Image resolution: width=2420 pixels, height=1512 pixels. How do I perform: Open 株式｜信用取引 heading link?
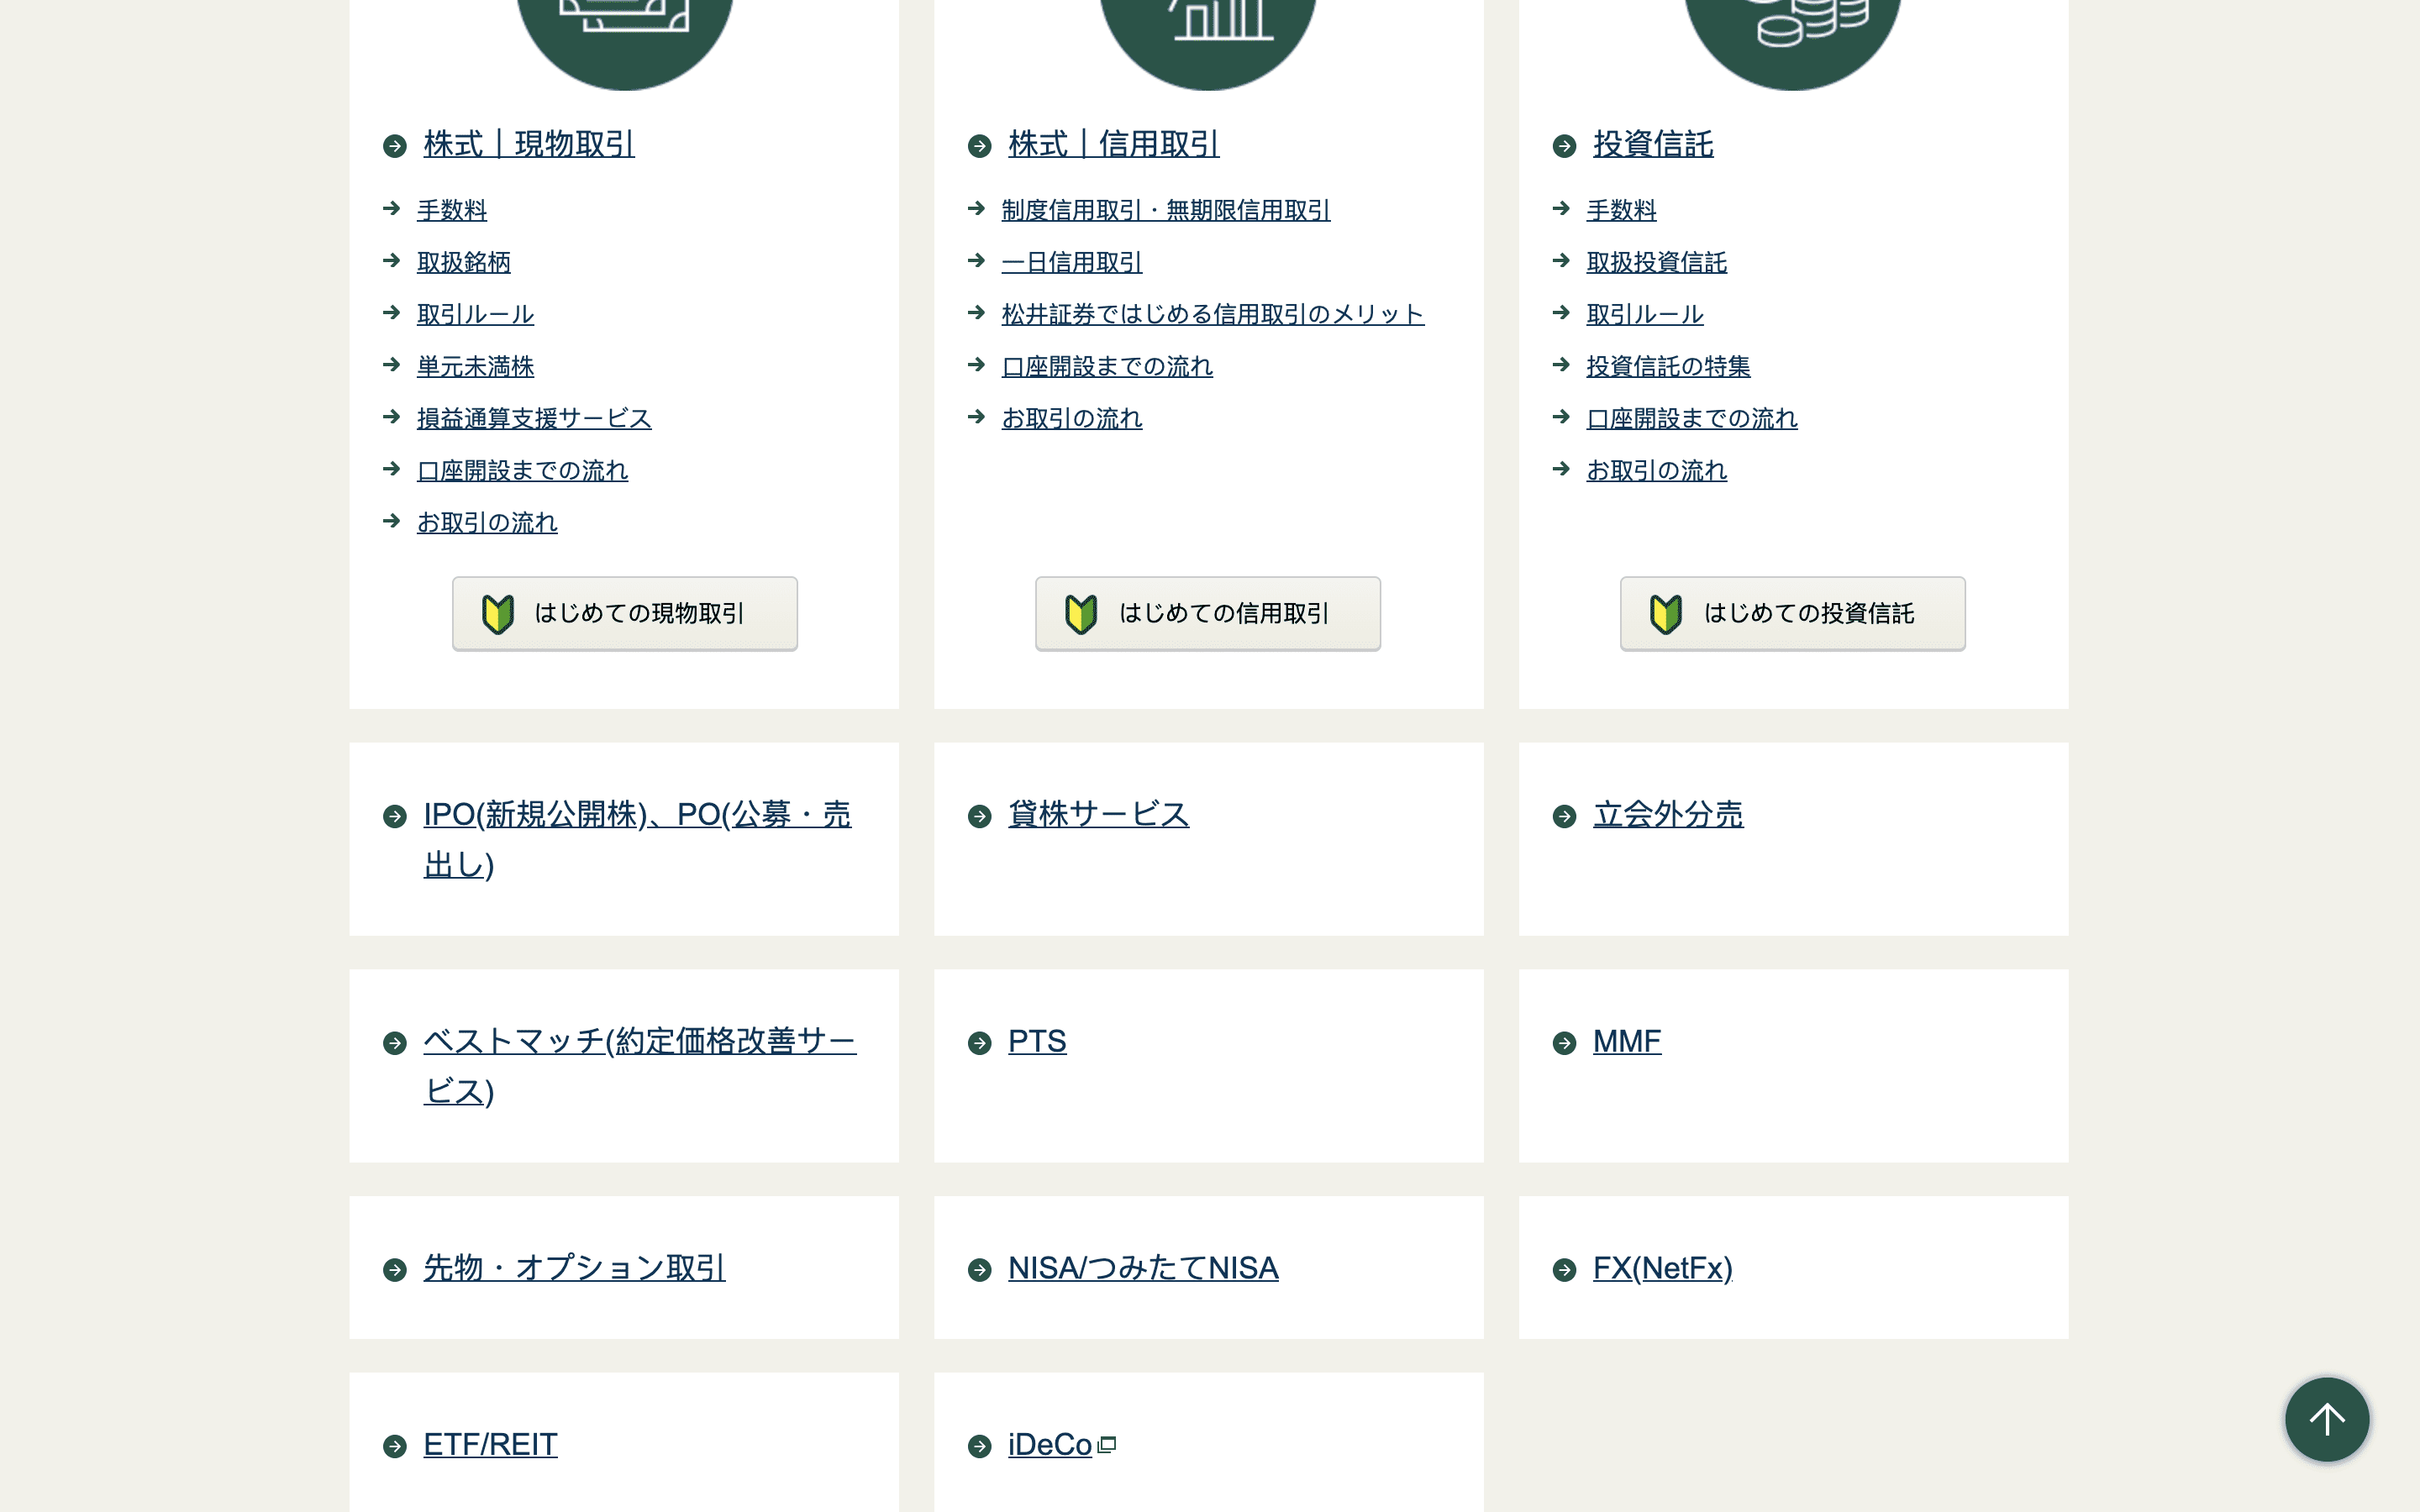pos(1114,144)
